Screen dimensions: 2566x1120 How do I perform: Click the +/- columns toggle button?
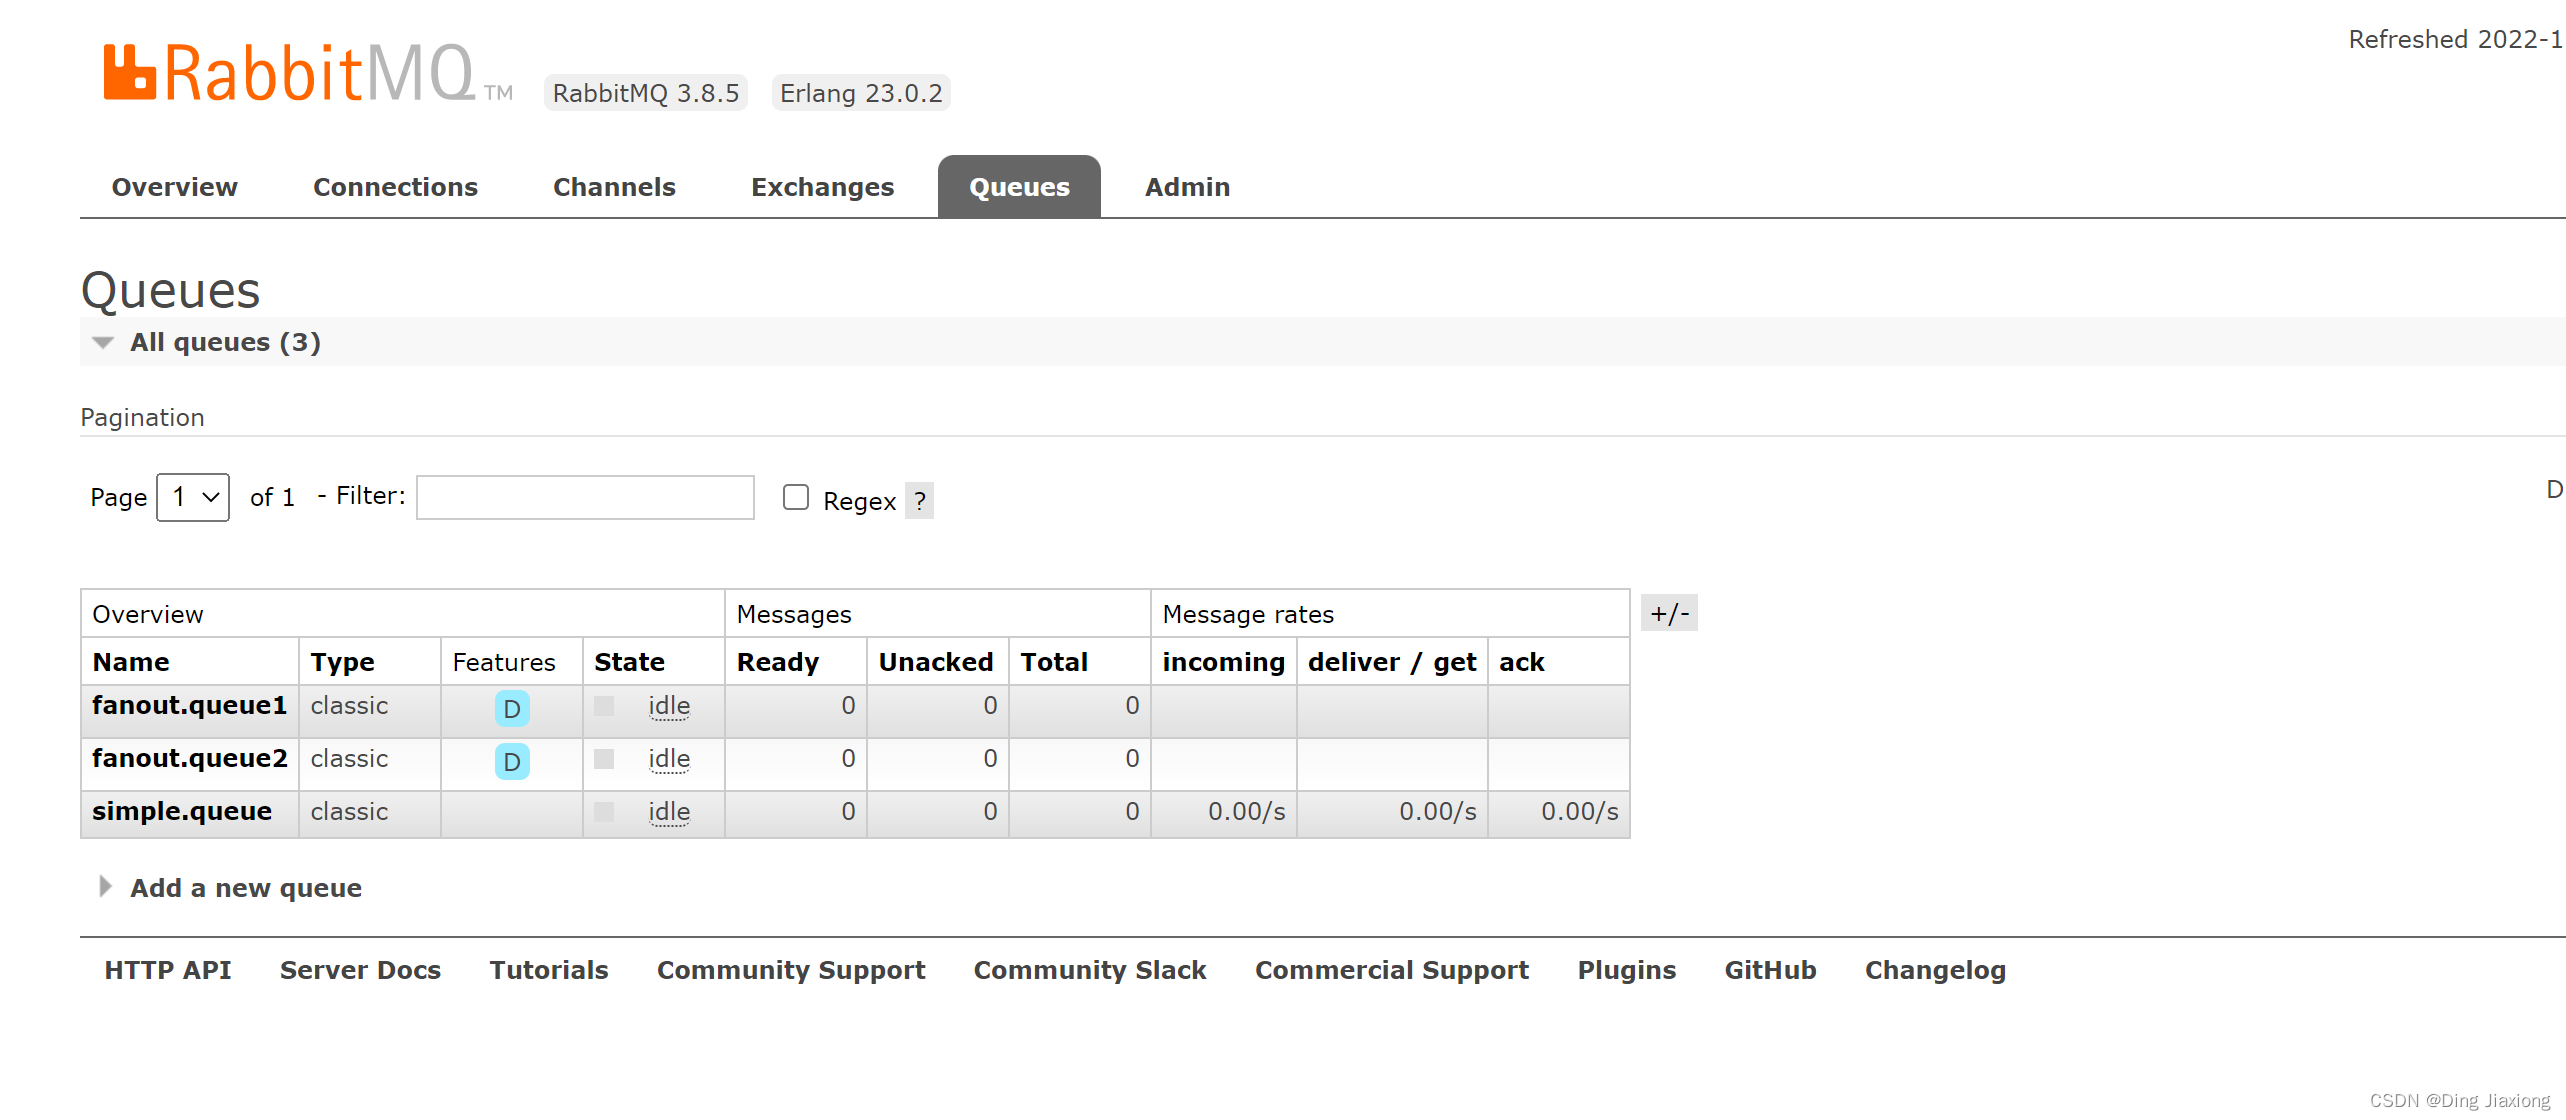pos(1669,613)
